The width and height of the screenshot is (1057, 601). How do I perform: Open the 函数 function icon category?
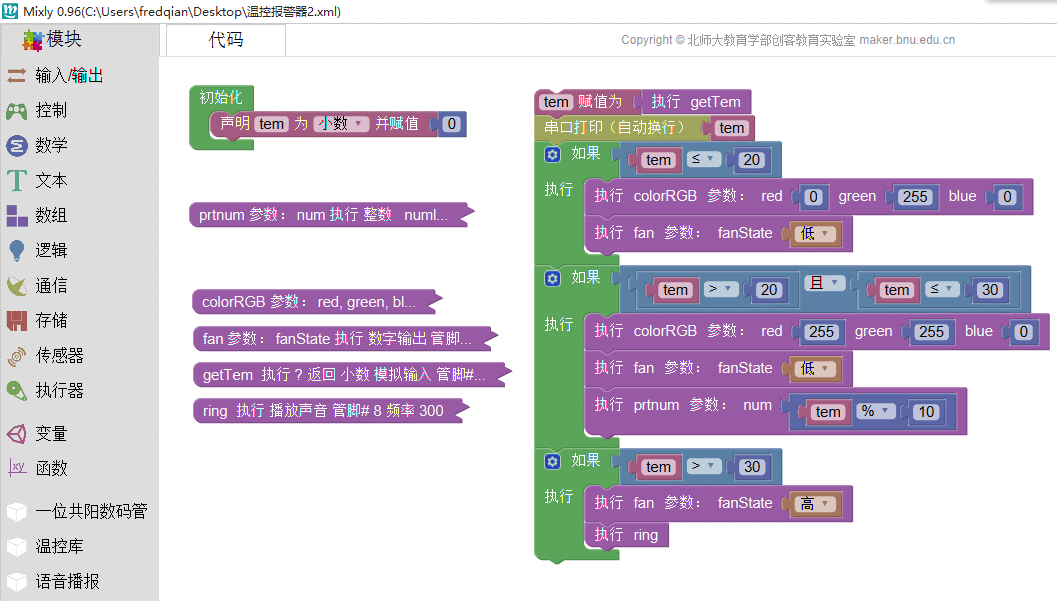[x=16, y=468]
